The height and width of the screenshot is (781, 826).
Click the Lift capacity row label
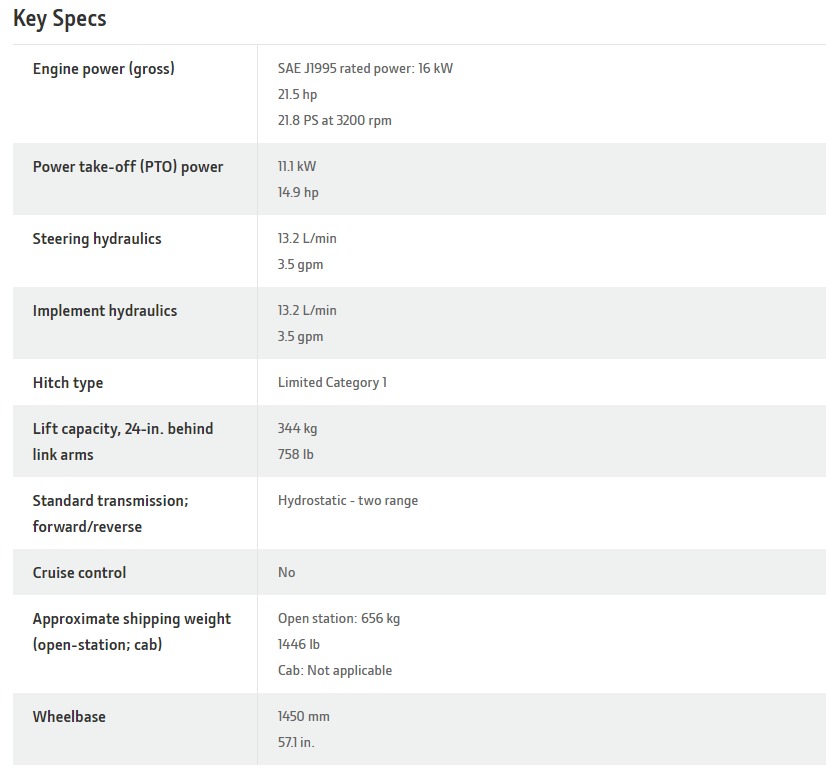pyautogui.click(x=122, y=441)
